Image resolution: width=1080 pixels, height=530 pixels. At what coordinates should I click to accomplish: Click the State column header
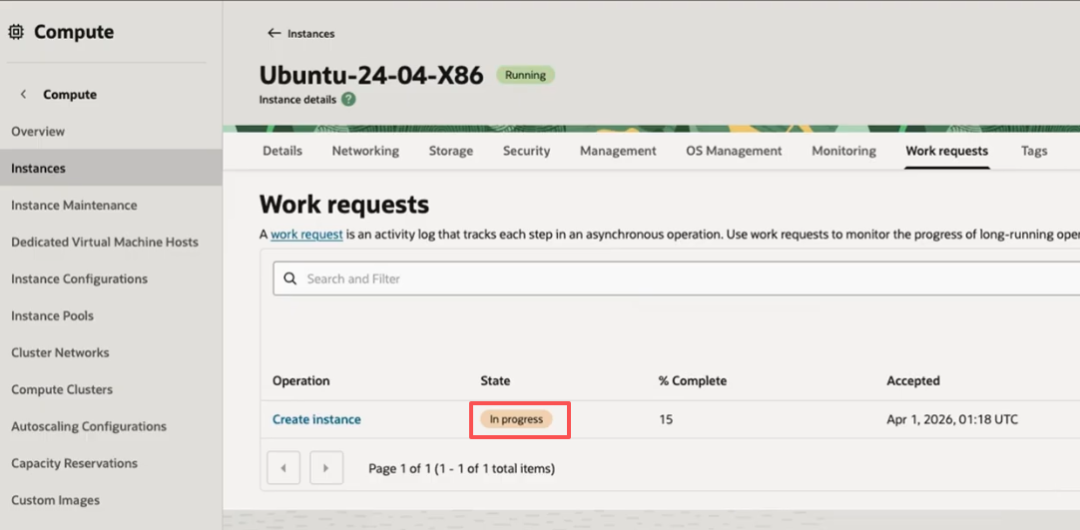coord(495,380)
